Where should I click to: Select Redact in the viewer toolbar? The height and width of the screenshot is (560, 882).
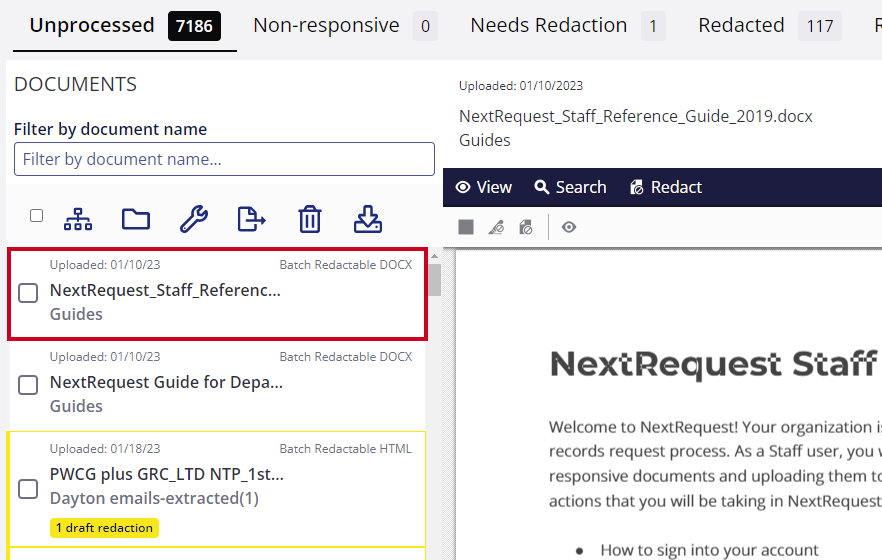[x=666, y=187]
